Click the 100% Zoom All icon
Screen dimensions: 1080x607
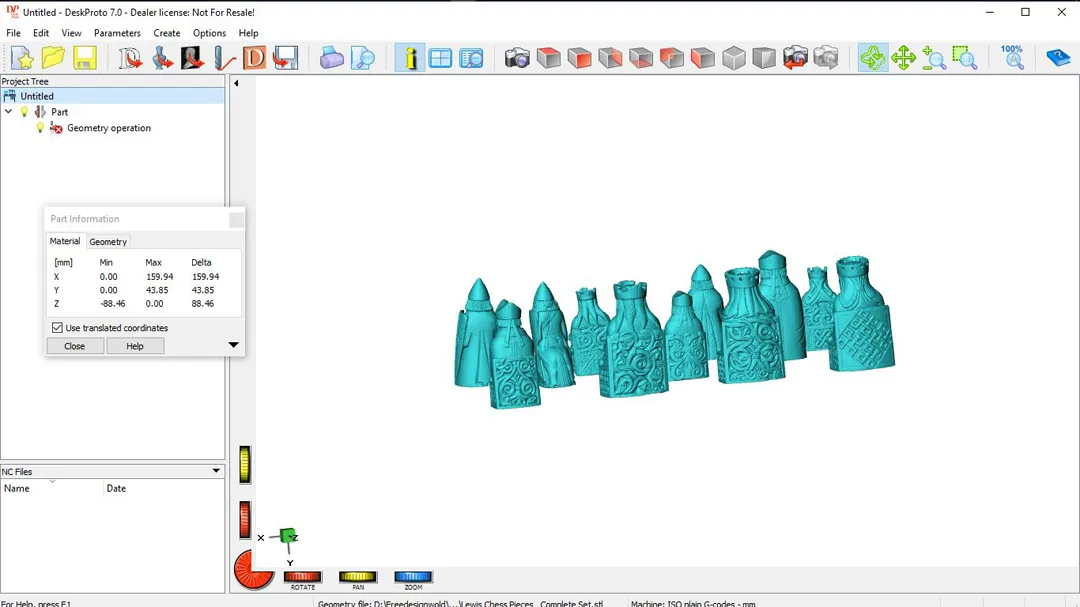point(1012,58)
